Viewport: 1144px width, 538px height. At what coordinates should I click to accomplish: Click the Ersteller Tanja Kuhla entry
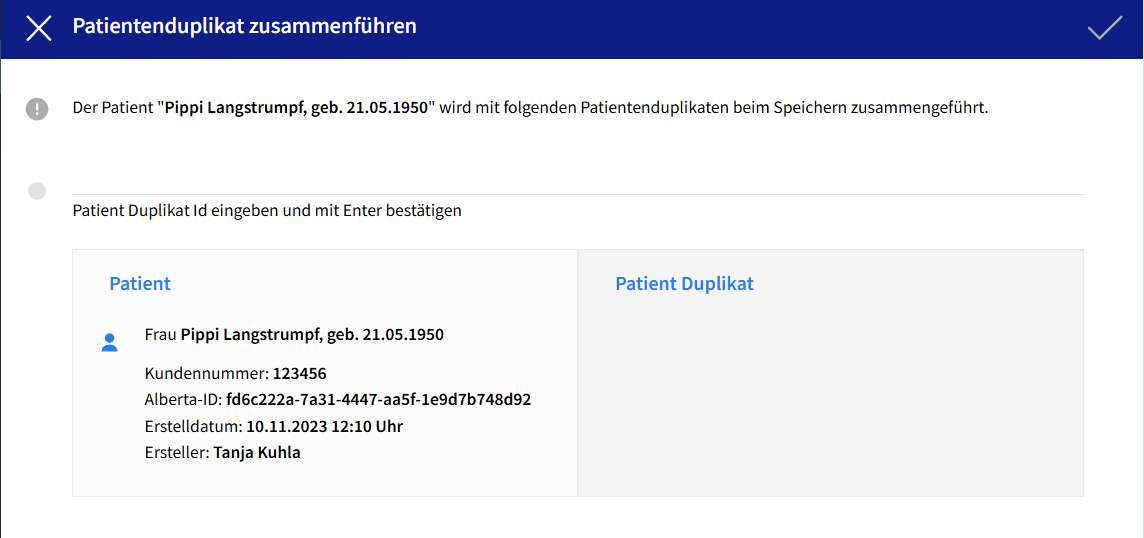click(257, 452)
